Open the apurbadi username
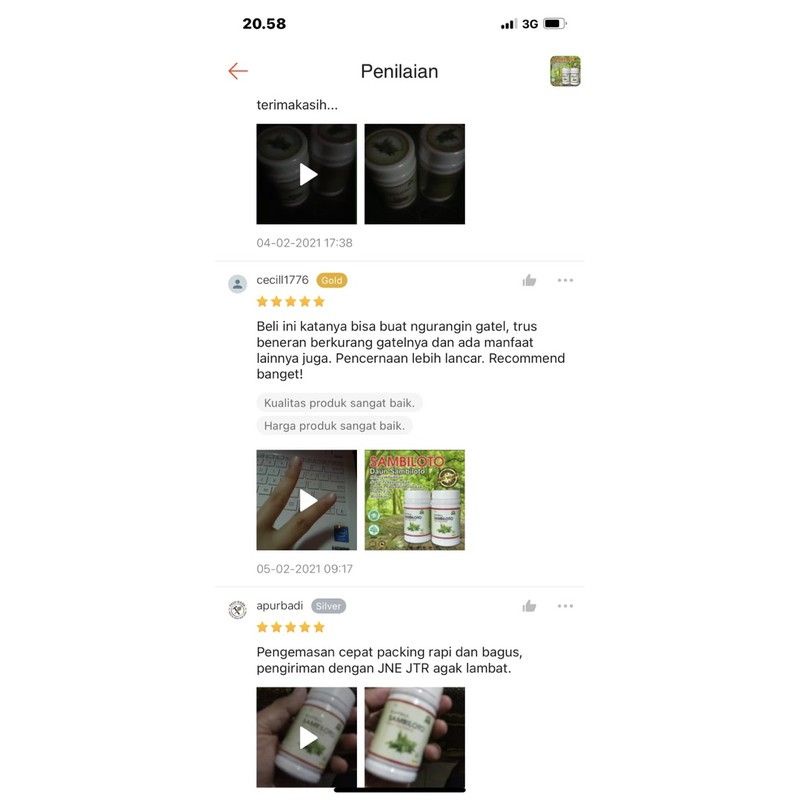 pyautogui.click(x=280, y=606)
